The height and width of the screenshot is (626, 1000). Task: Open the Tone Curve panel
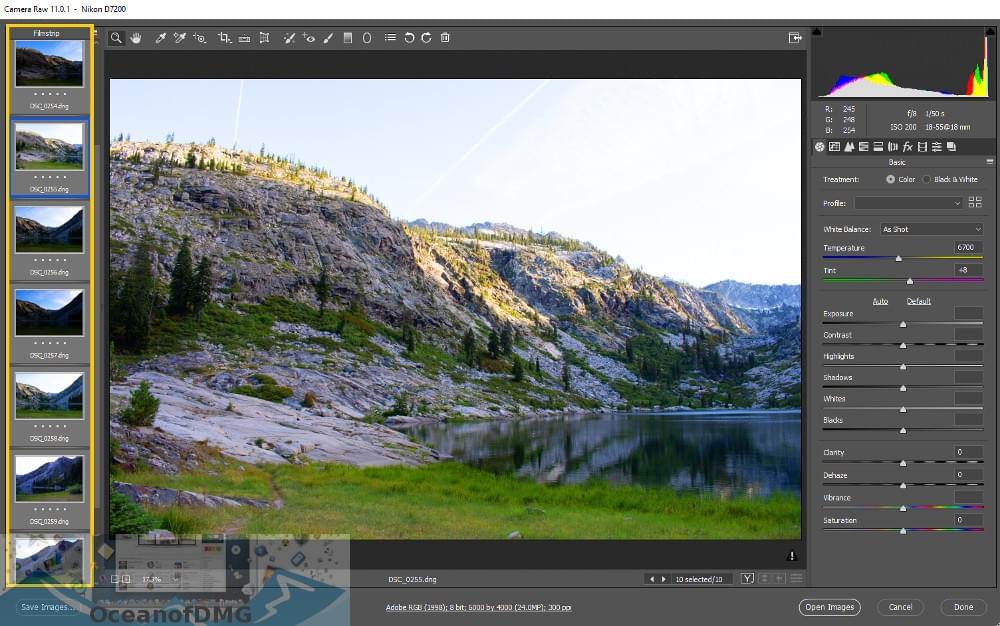point(834,147)
